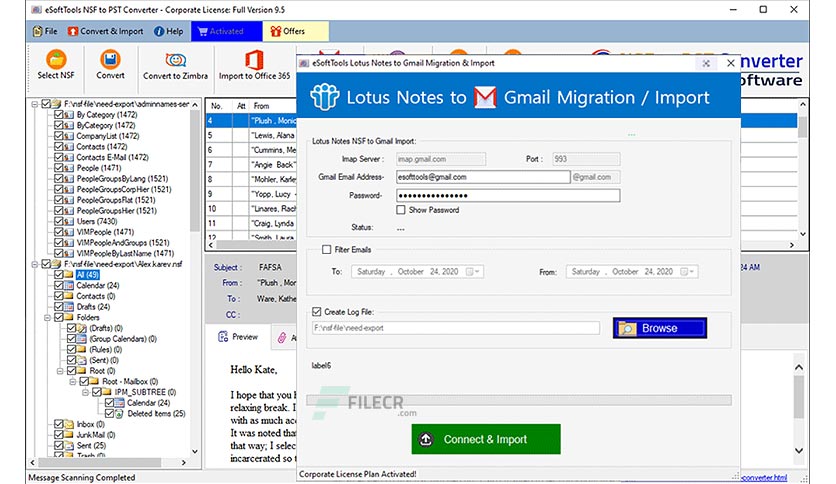Click the Gmail envelope logo icon
Screen dimensions: 836x484
[485, 98]
